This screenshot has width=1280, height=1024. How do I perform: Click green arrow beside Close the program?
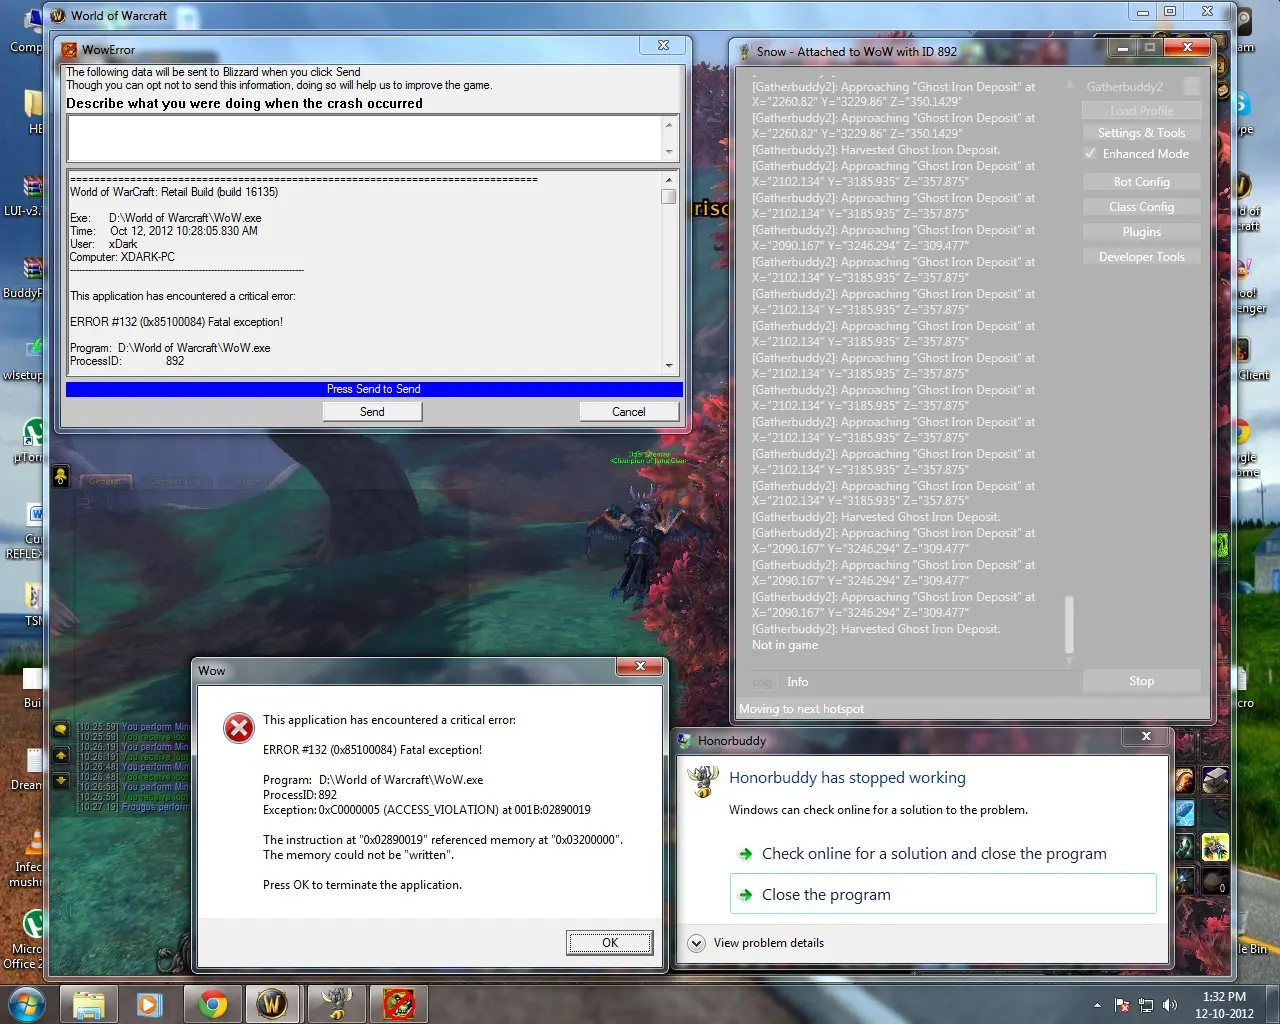(745, 895)
